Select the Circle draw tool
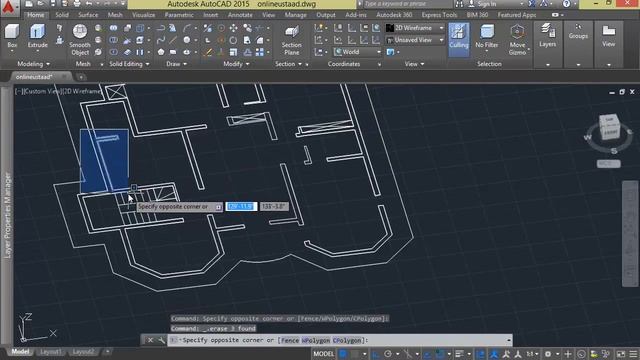The width and height of the screenshot is (640, 360). 187,40
